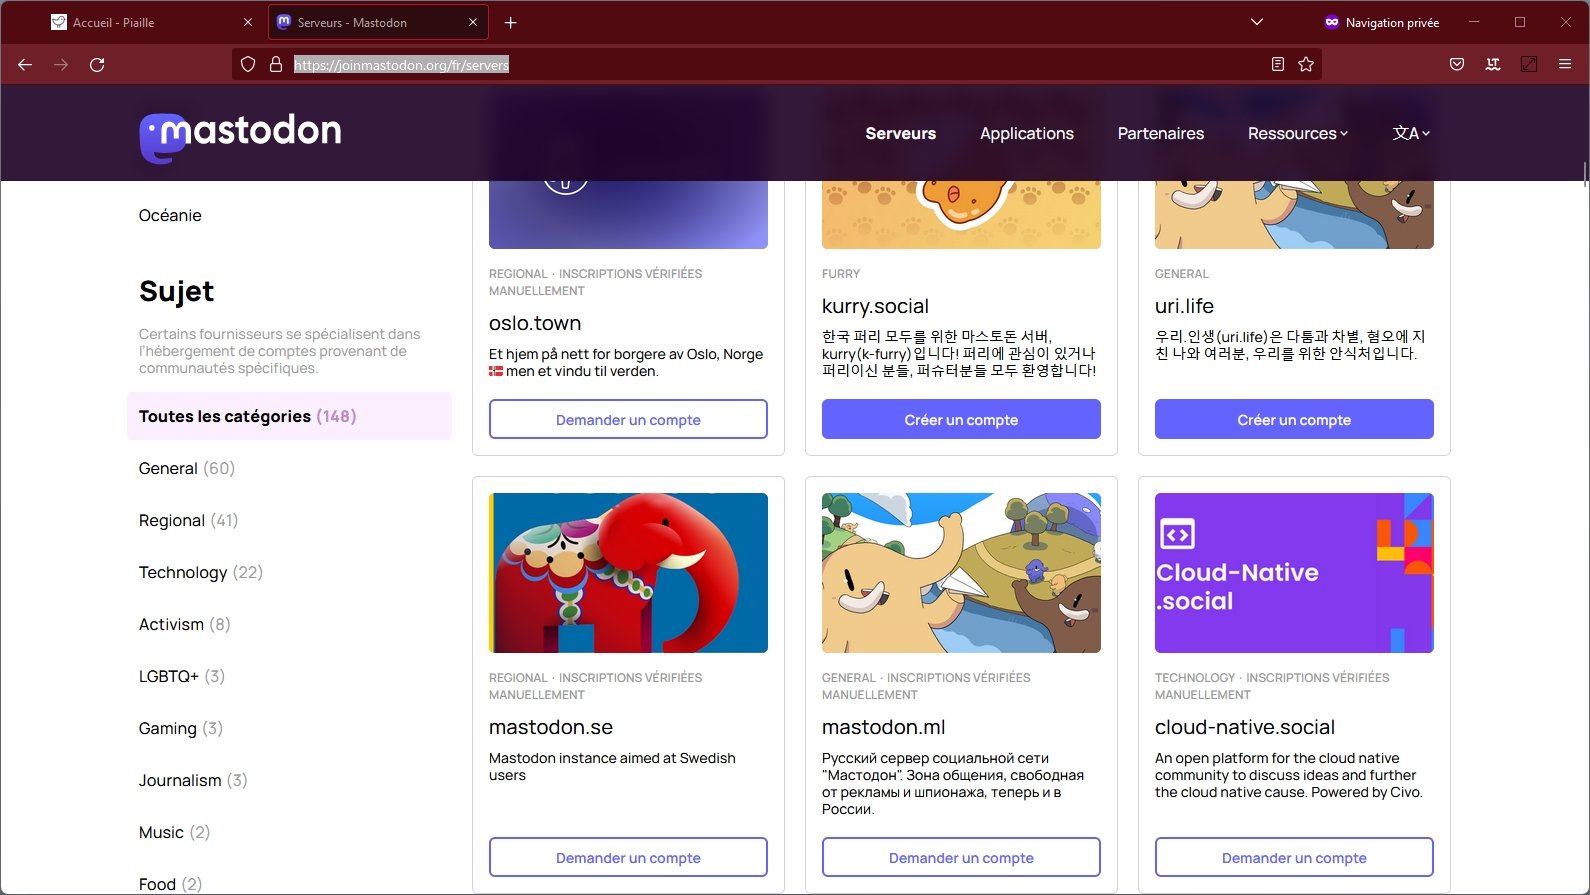The width and height of the screenshot is (1590, 895).
Task: Click the oslo.town server banner image
Action: tap(628, 215)
